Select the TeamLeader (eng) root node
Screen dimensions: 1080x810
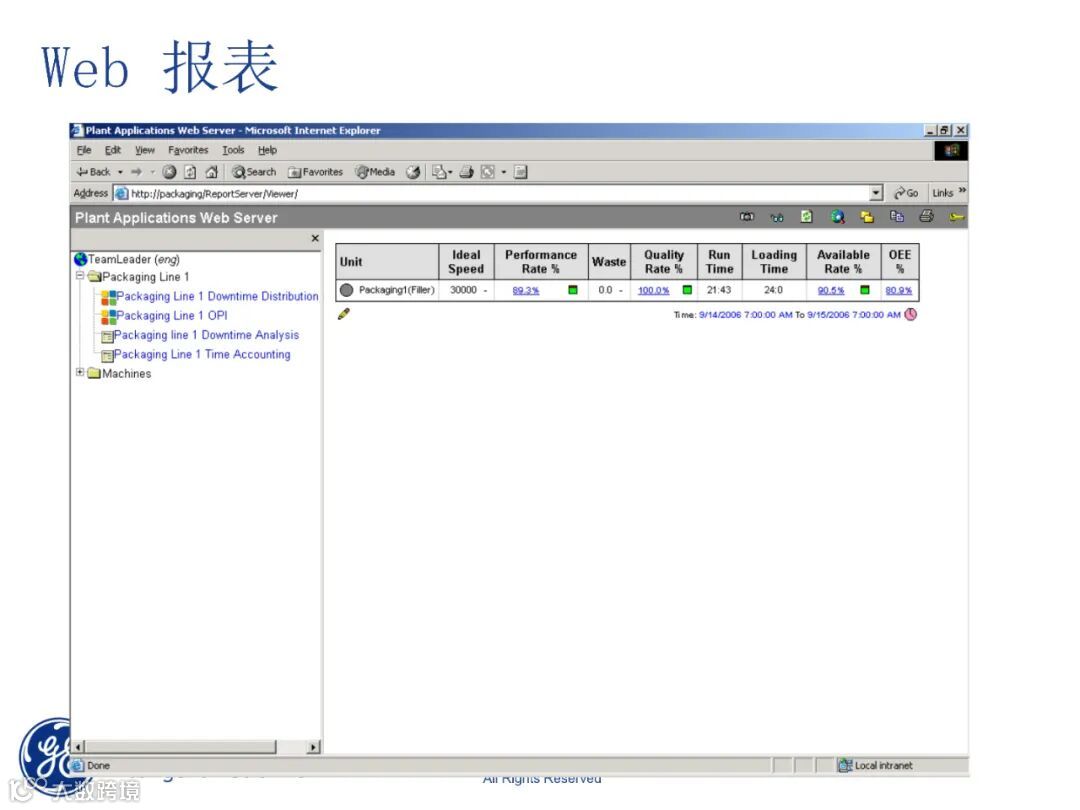(127, 259)
